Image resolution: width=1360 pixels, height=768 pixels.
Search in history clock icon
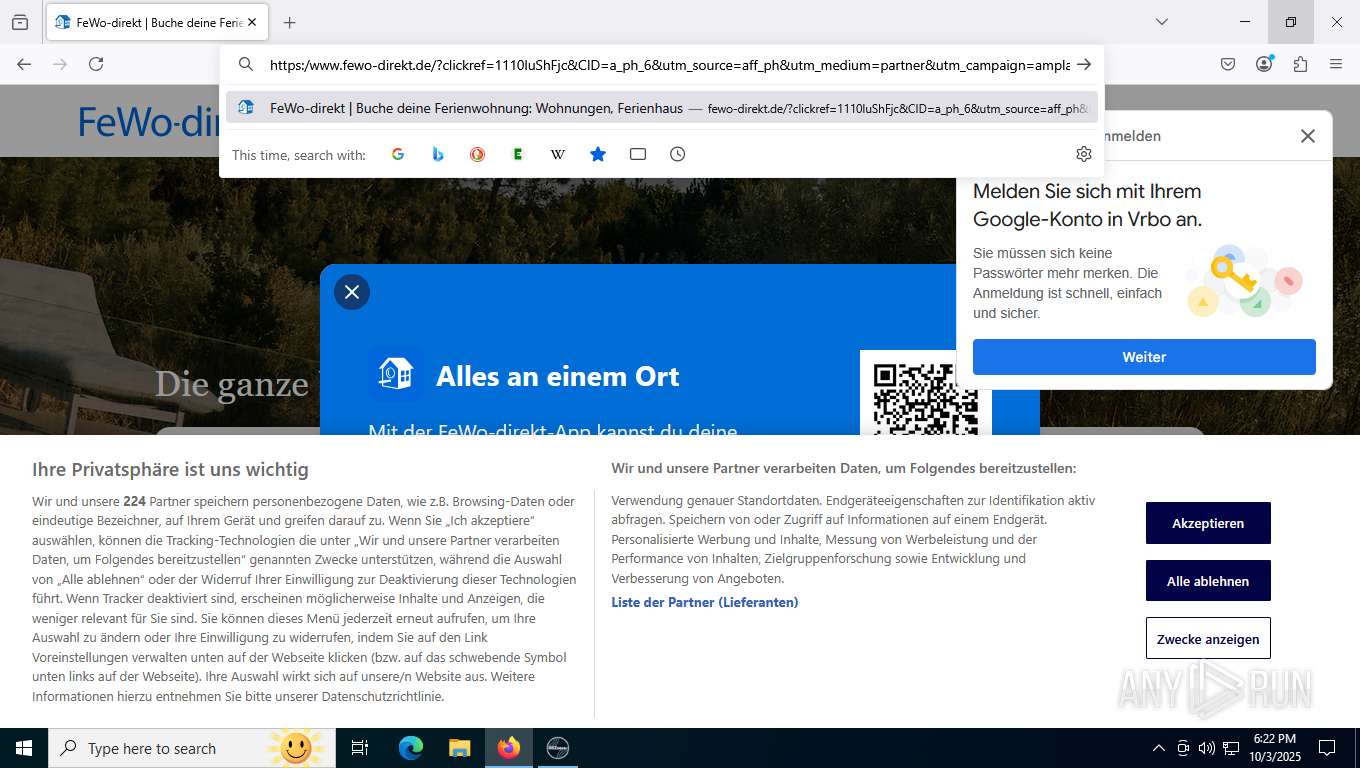(x=678, y=154)
